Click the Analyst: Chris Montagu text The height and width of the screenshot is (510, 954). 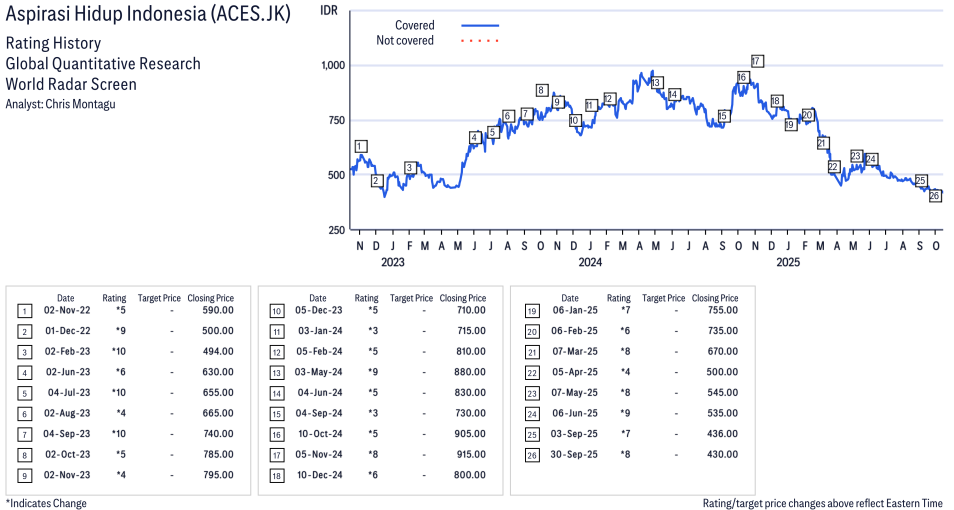[x=60, y=104]
